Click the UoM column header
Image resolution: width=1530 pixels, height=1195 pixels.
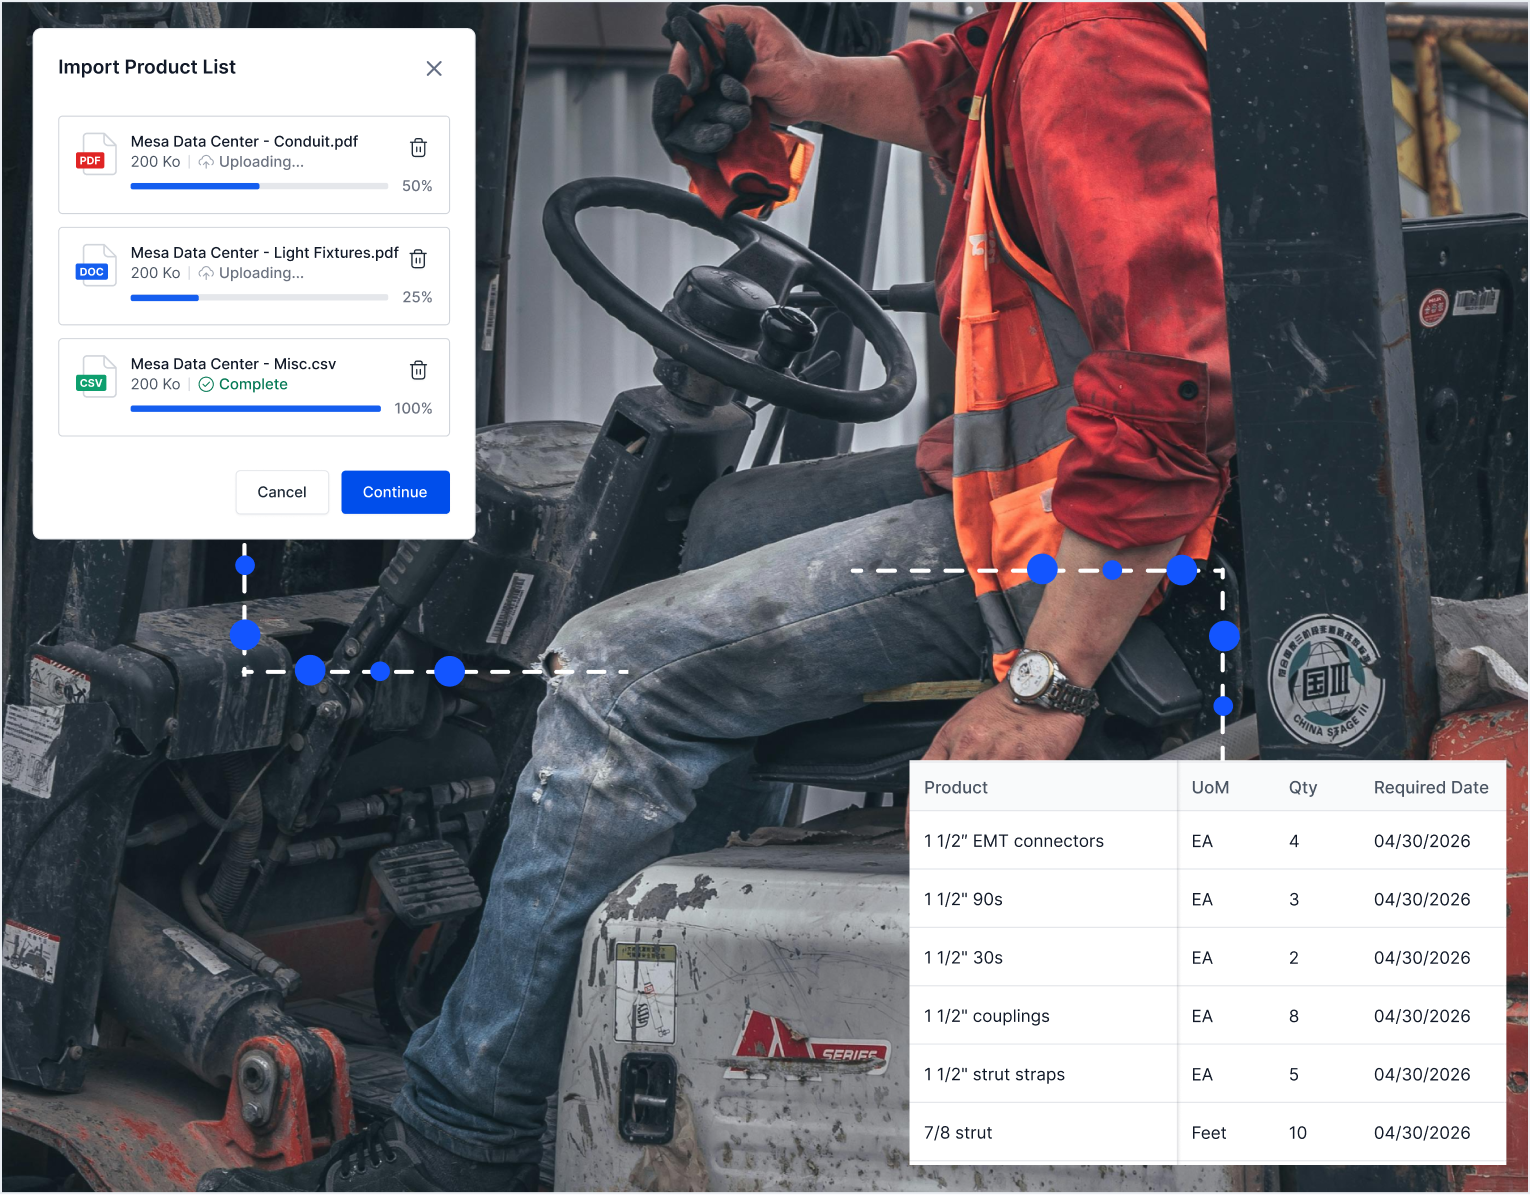pos(1210,787)
